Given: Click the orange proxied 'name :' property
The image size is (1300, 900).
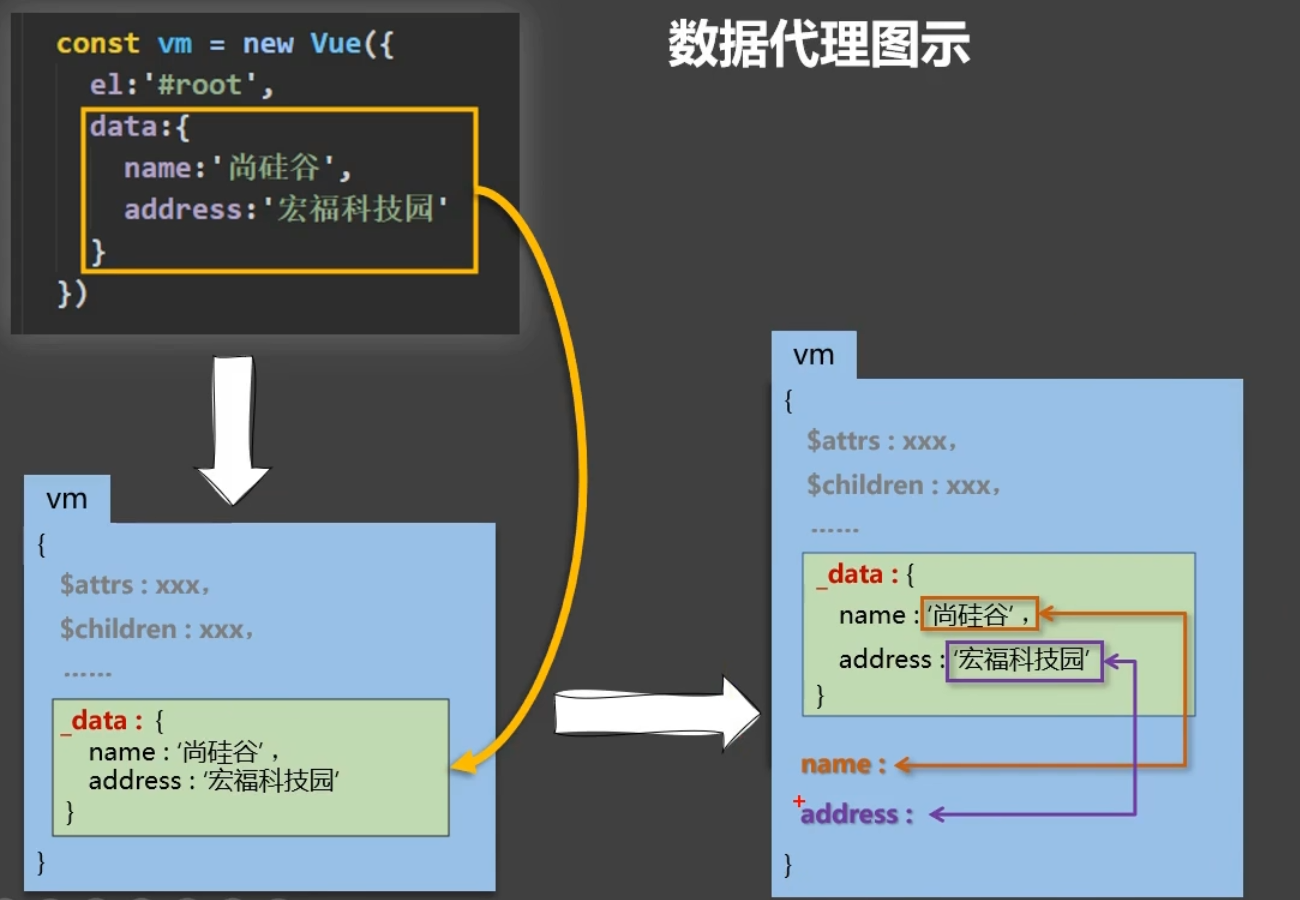Looking at the screenshot, I should [x=844, y=765].
